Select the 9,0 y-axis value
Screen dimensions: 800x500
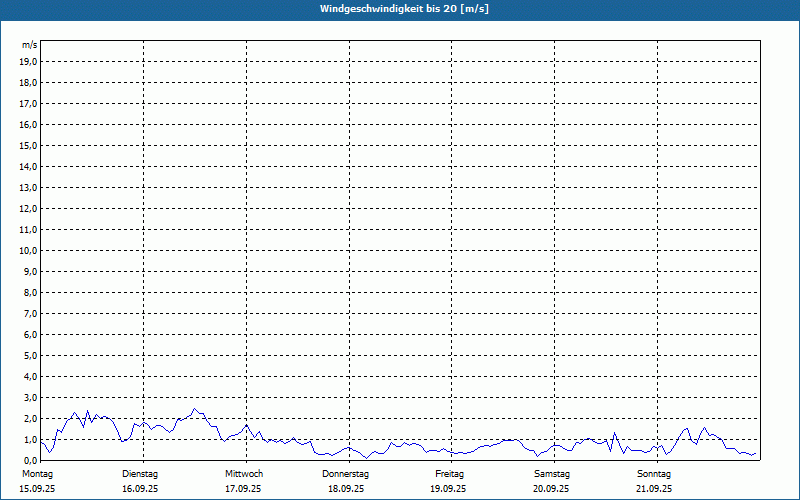(x=30, y=271)
